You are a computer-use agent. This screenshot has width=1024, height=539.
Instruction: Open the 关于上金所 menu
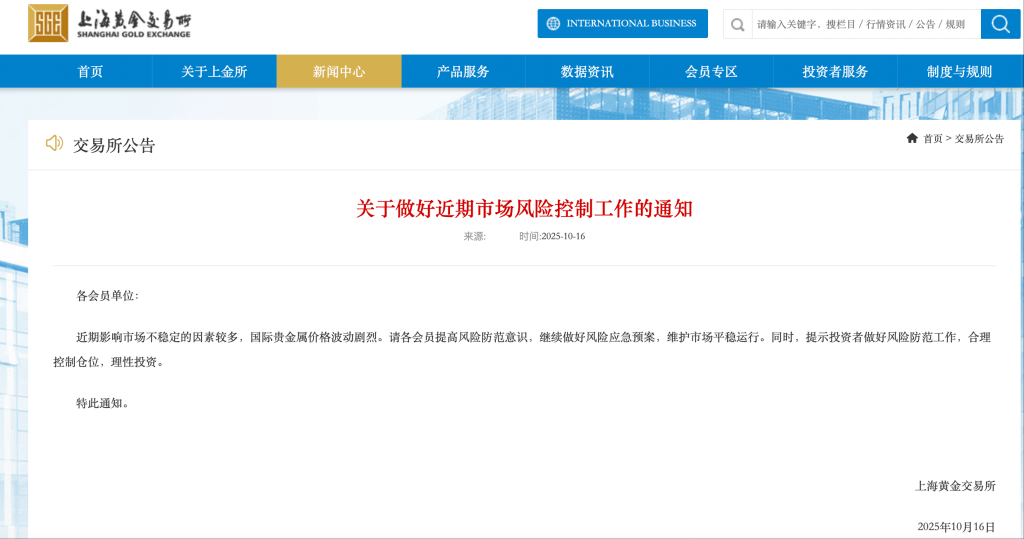pos(214,71)
